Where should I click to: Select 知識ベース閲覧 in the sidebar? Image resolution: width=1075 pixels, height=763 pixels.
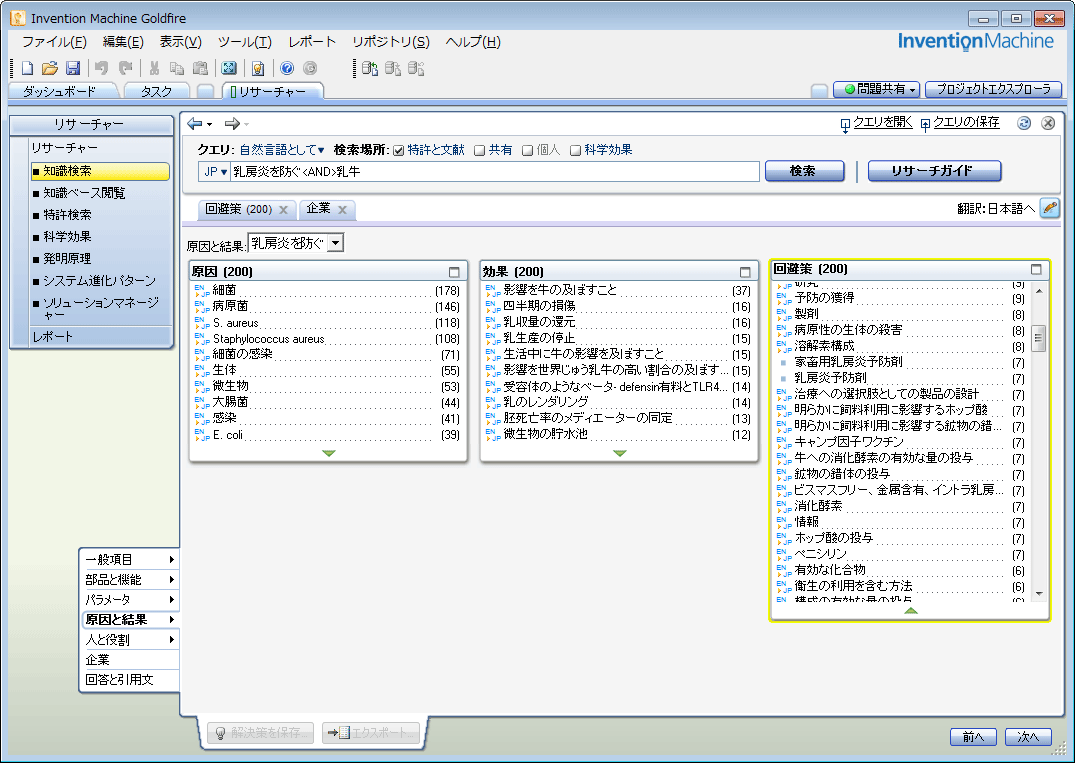pos(84,193)
